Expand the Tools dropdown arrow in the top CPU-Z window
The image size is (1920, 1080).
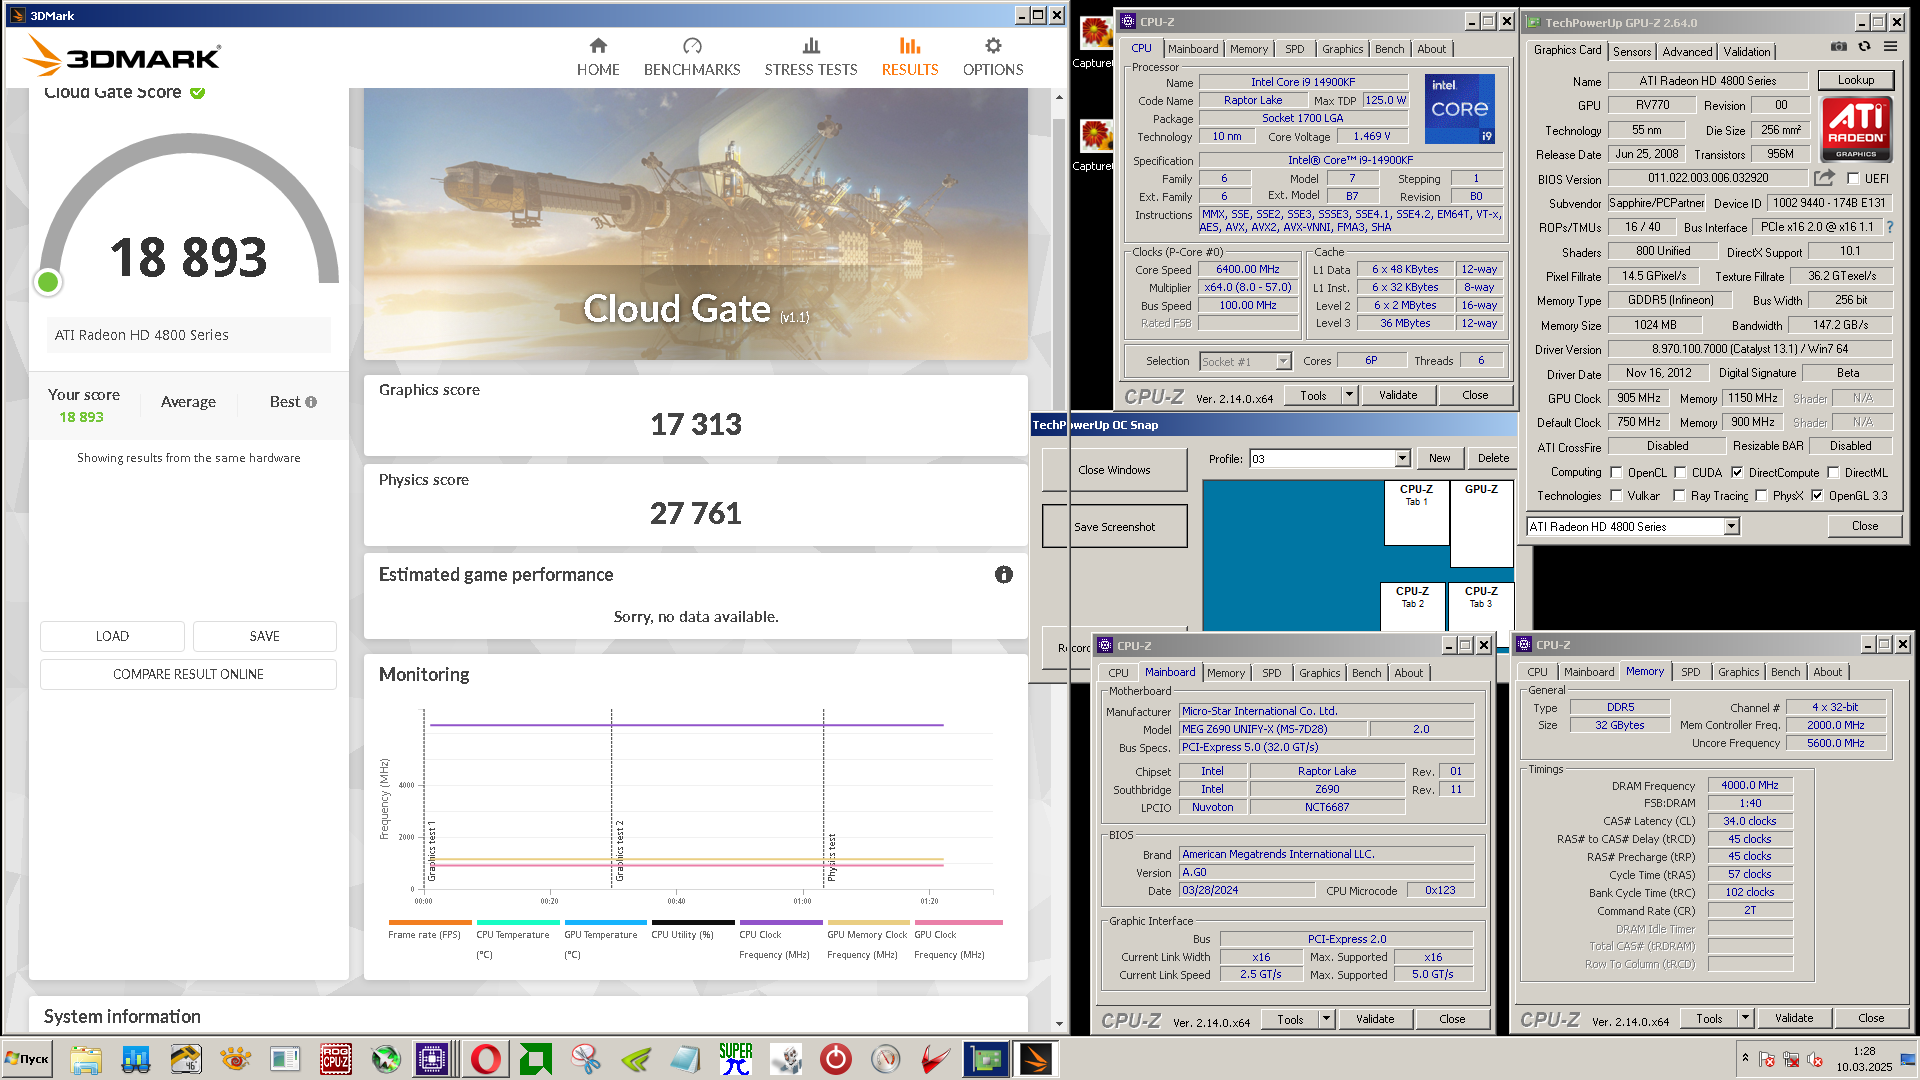pyautogui.click(x=1349, y=396)
